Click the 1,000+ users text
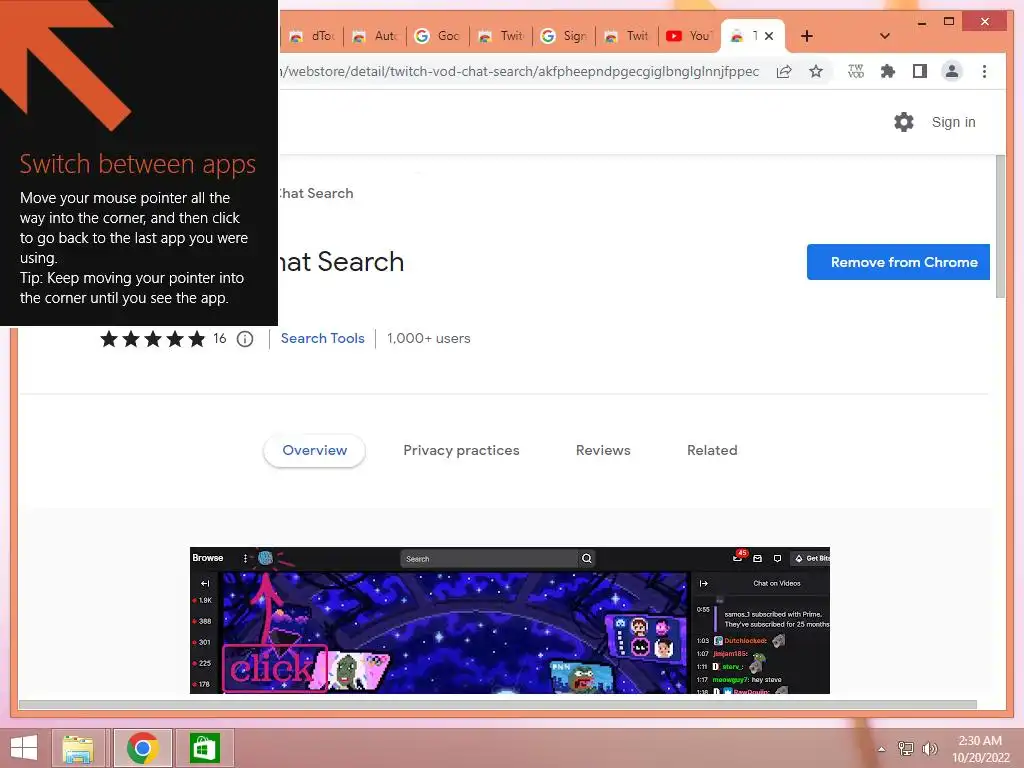The image size is (1024, 768). (428, 338)
